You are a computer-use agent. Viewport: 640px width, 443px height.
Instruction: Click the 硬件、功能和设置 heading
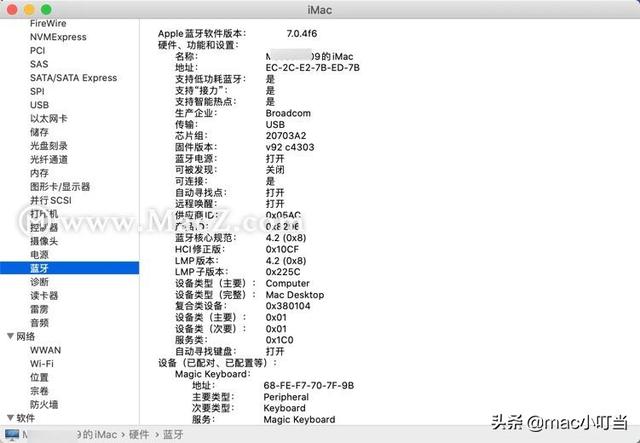(x=198, y=45)
